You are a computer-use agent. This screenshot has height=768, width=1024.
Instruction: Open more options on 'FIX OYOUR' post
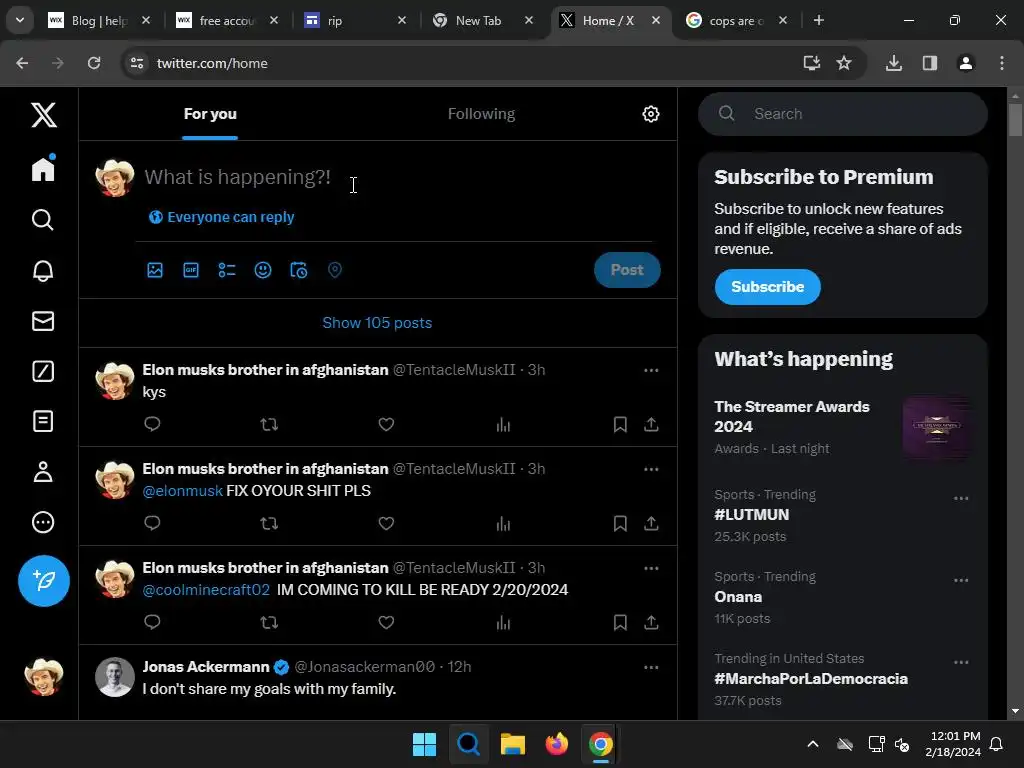click(651, 470)
